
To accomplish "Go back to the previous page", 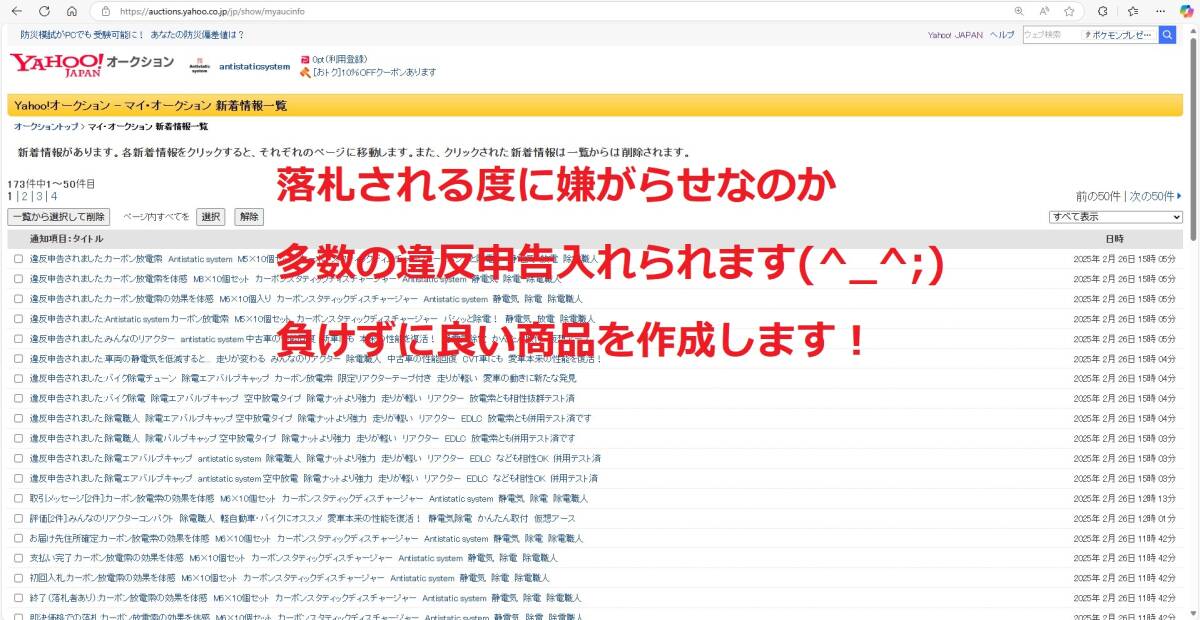I will click(16, 11).
